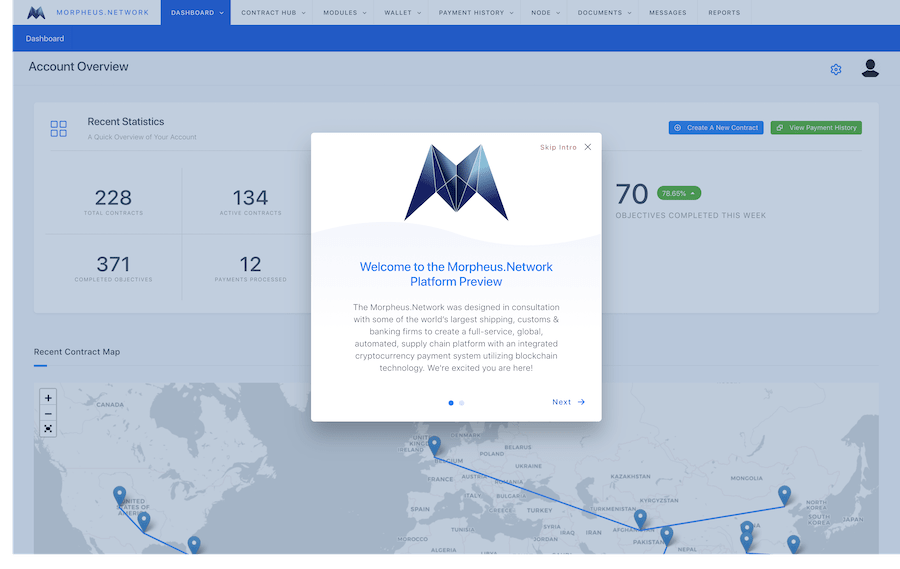Zoom in on the contract map
This screenshot has width=900, height=569.
point(48,397)
